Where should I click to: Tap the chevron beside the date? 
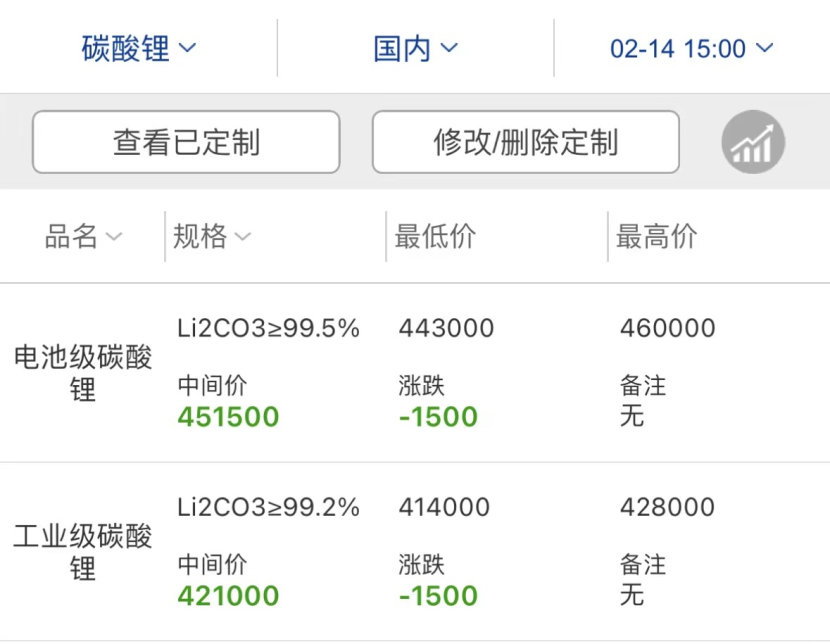tap(764, 48)
